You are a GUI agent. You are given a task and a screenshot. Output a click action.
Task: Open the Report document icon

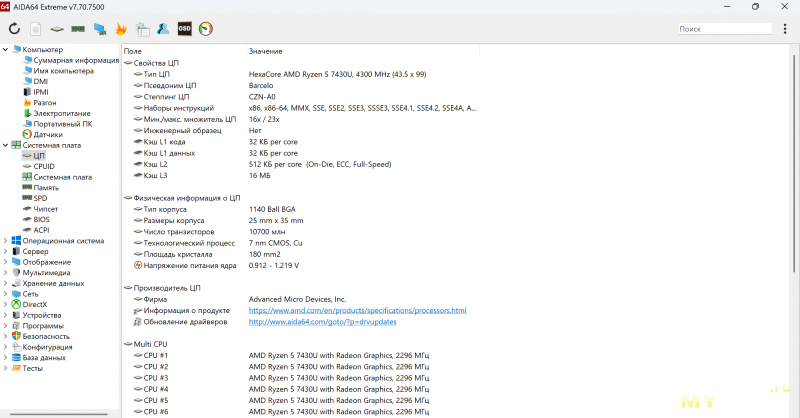(x=36, y=29)
